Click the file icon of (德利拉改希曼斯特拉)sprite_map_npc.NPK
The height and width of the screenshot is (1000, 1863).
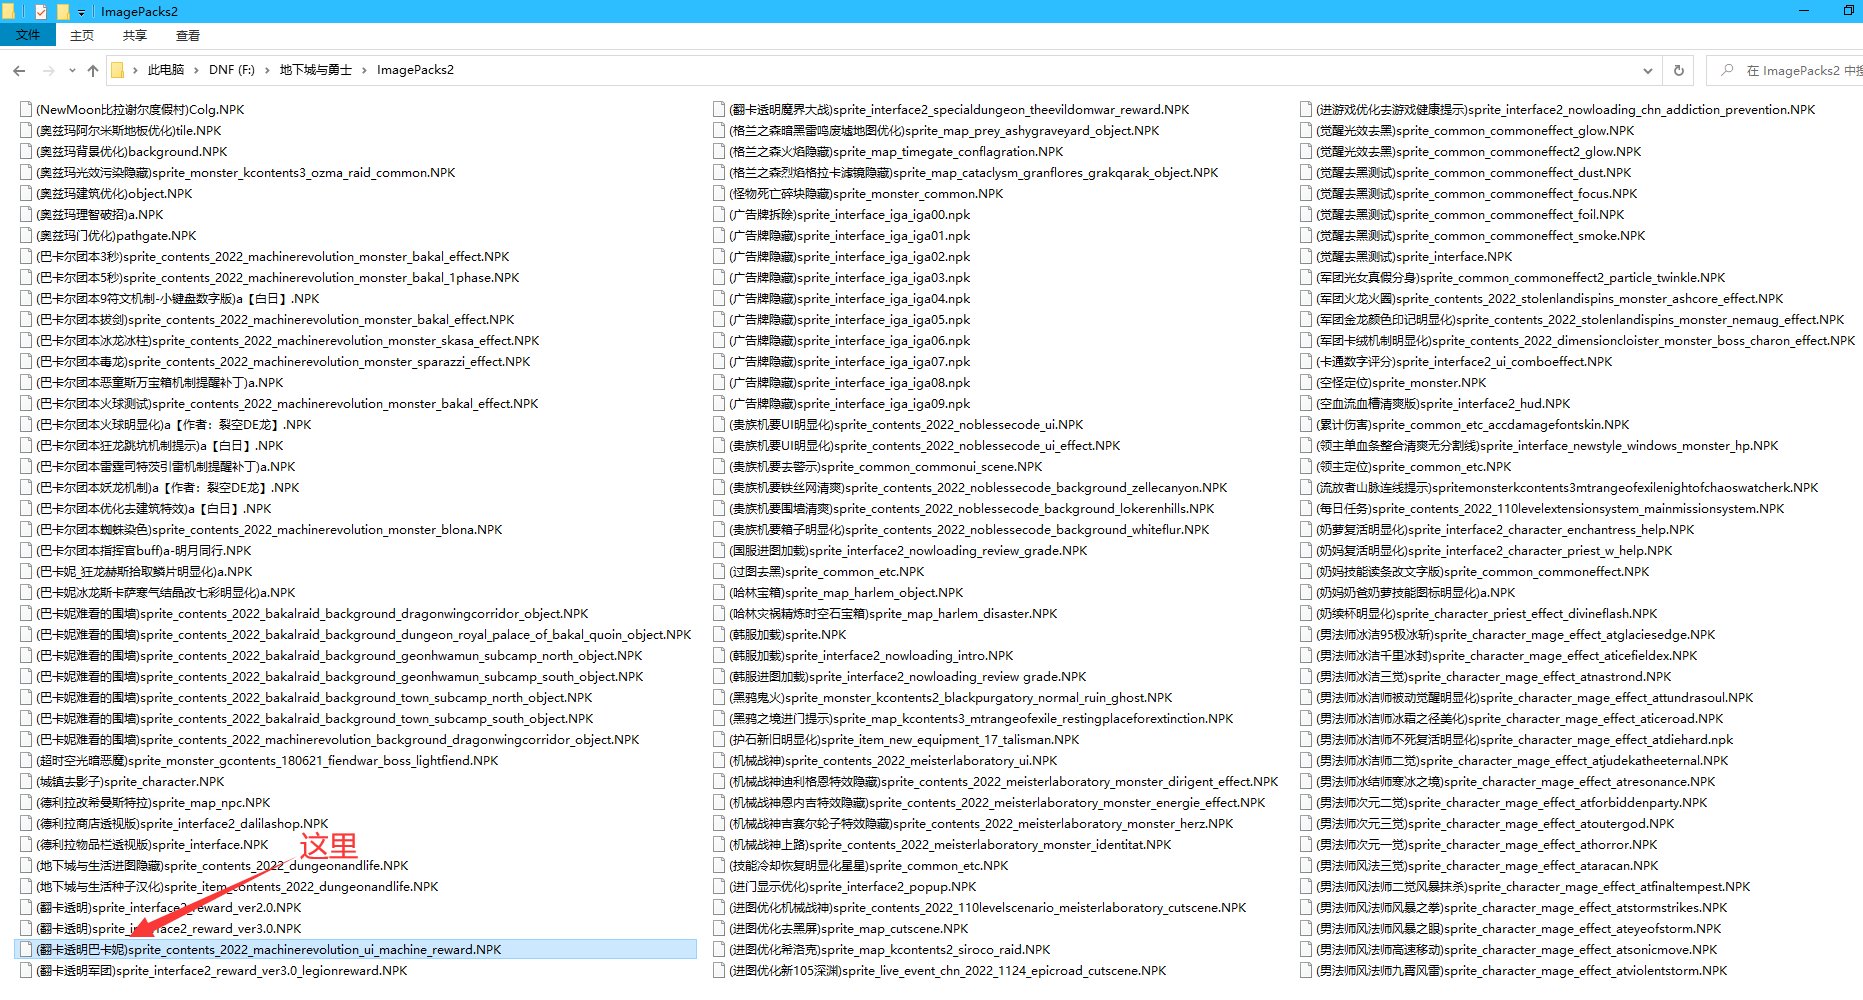[x=26, y=802]
